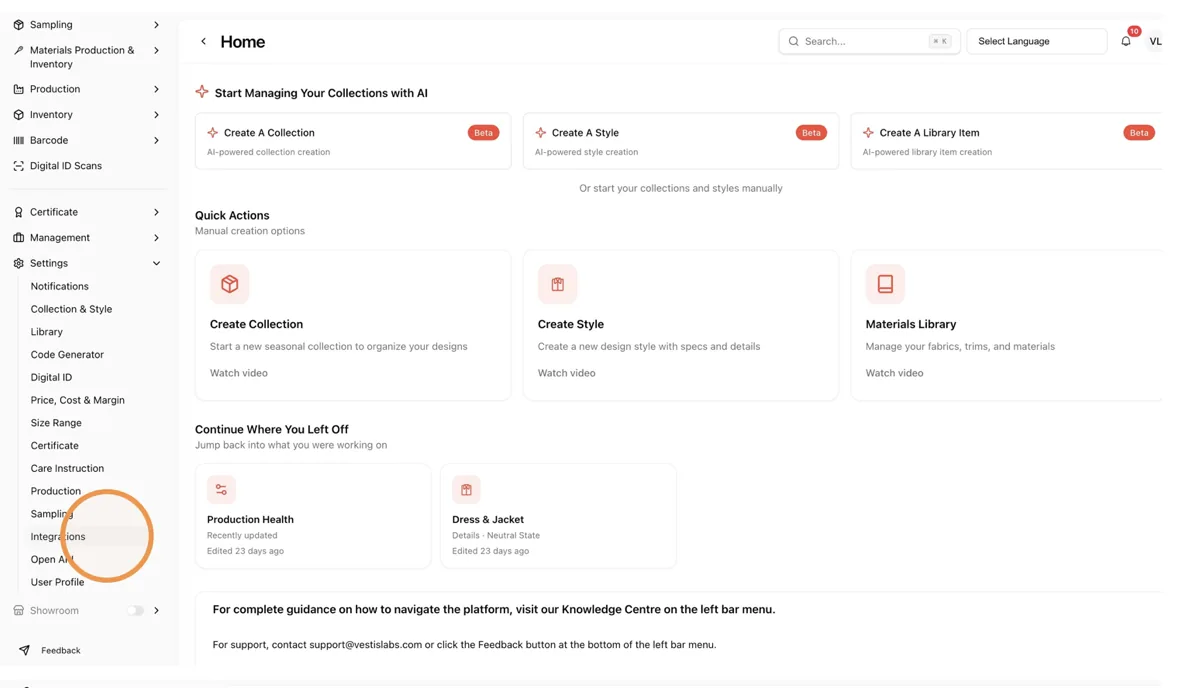Toggle the Showroom switch

[x=135, y=610]
